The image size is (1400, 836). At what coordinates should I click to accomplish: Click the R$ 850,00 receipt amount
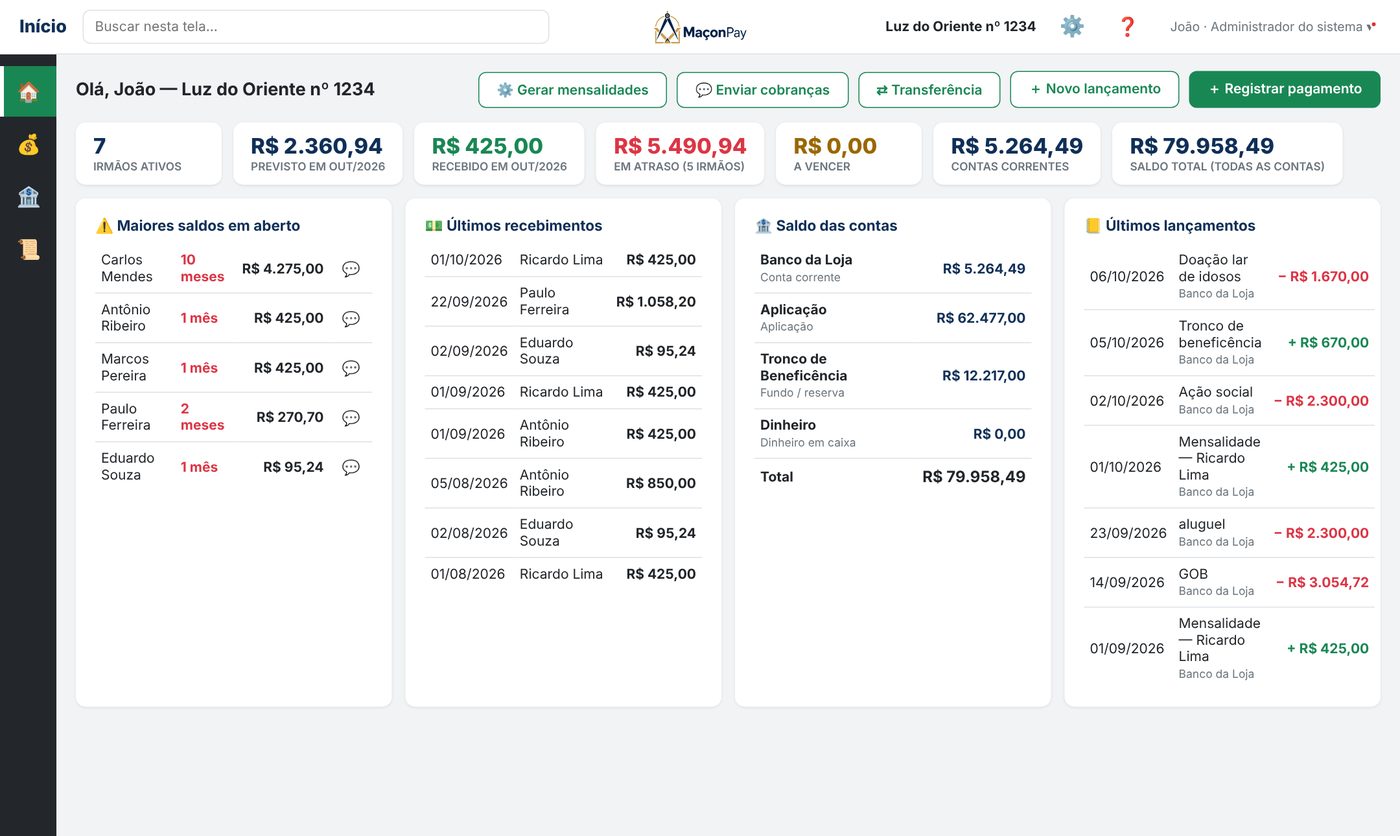click(x=661, y=483)
